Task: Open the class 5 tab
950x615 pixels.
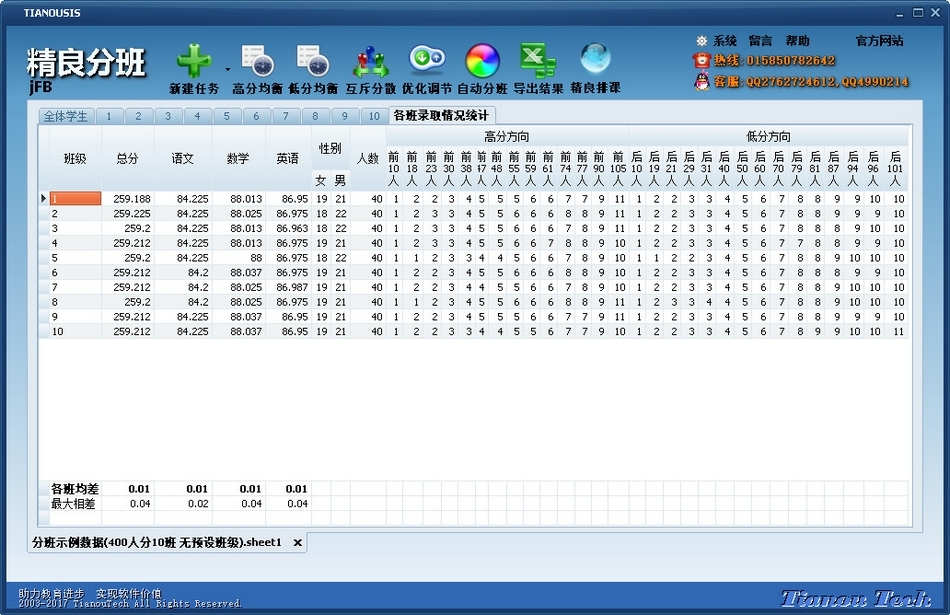Action: click(226, 116)
